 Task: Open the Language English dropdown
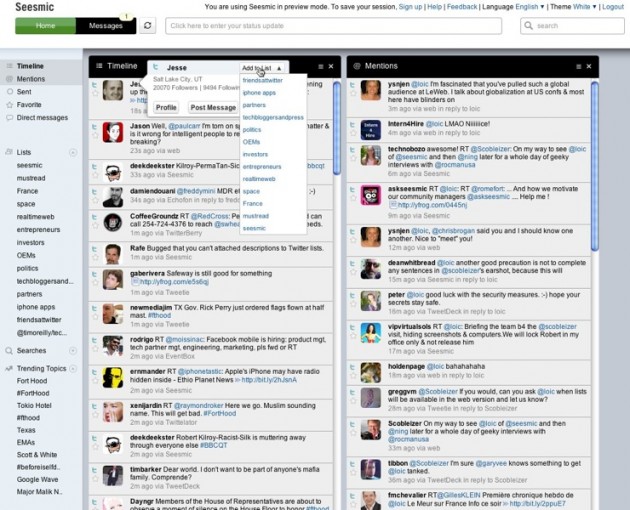(530, 6)
